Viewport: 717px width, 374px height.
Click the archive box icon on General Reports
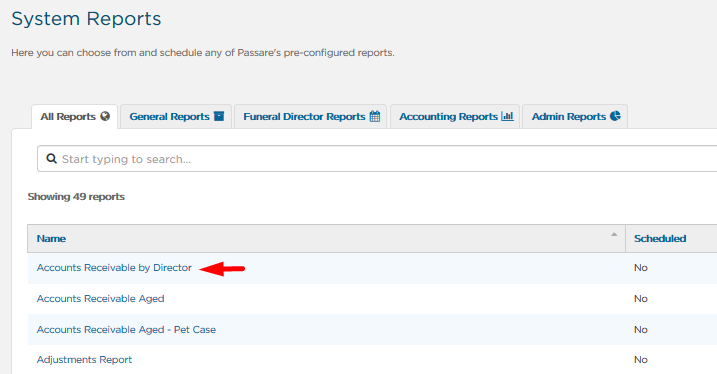tap(219, 116)
